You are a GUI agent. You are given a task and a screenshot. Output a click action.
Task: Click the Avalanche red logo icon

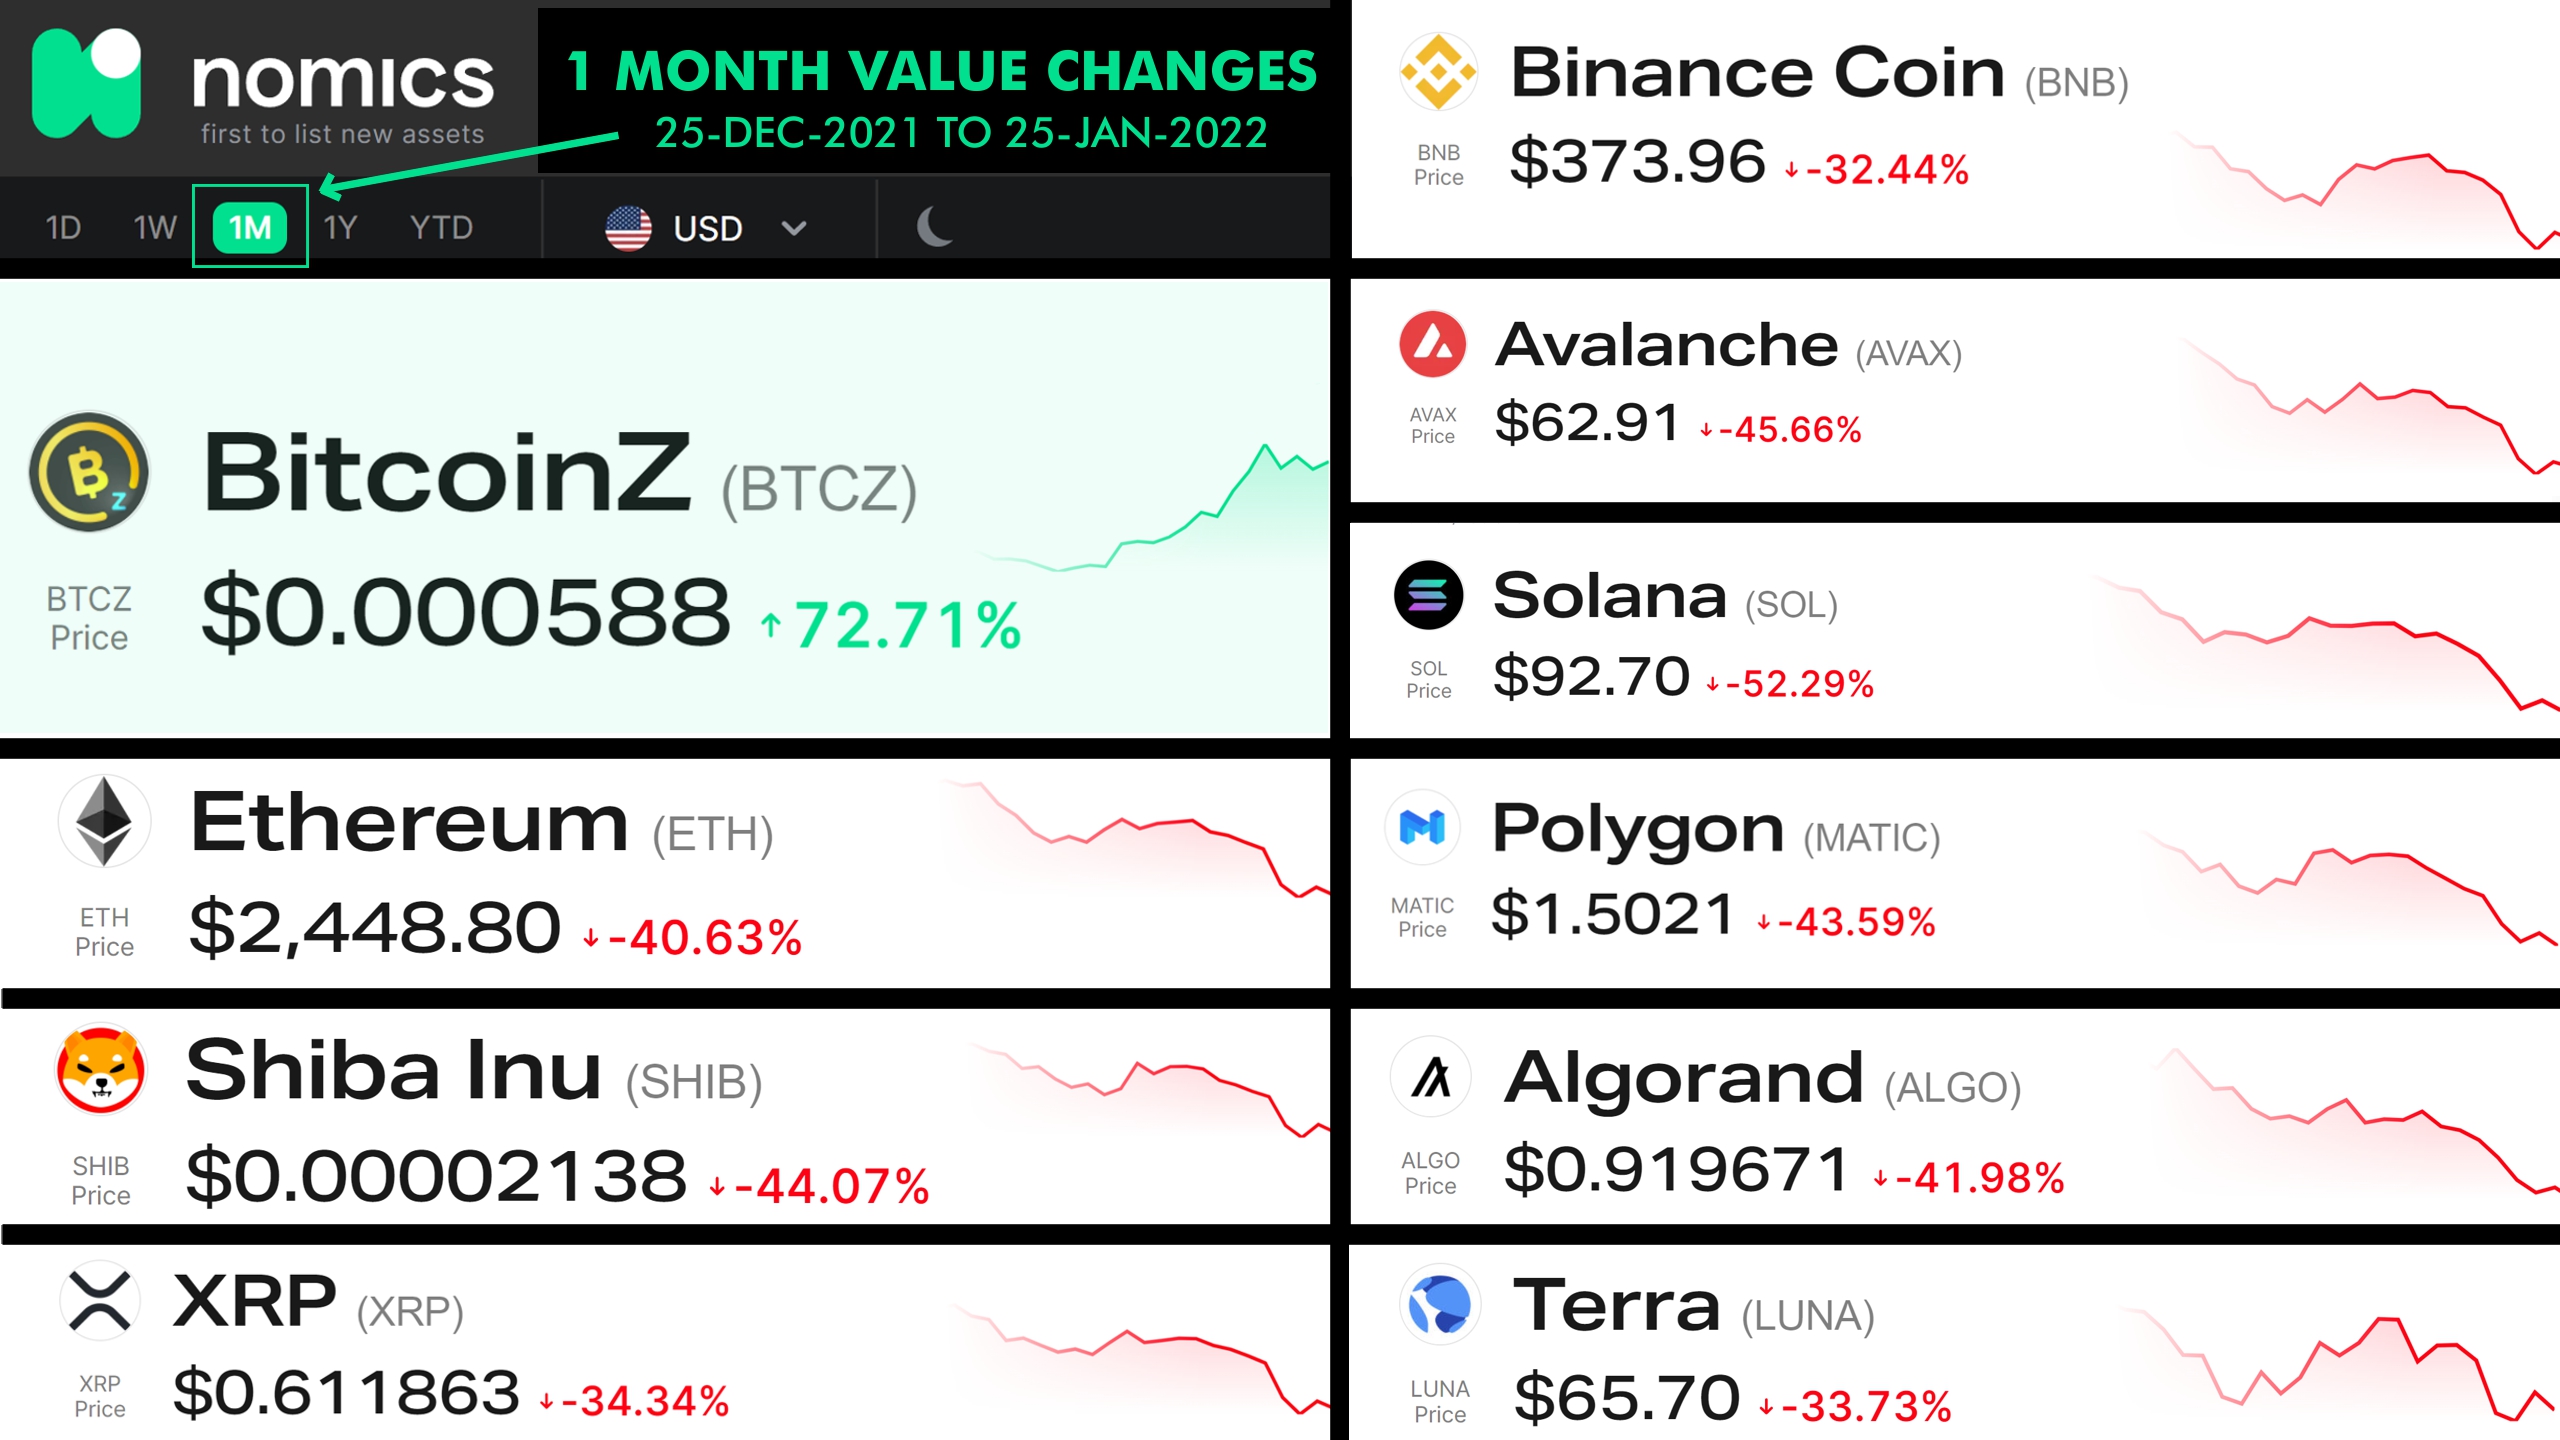[1432, 344]
